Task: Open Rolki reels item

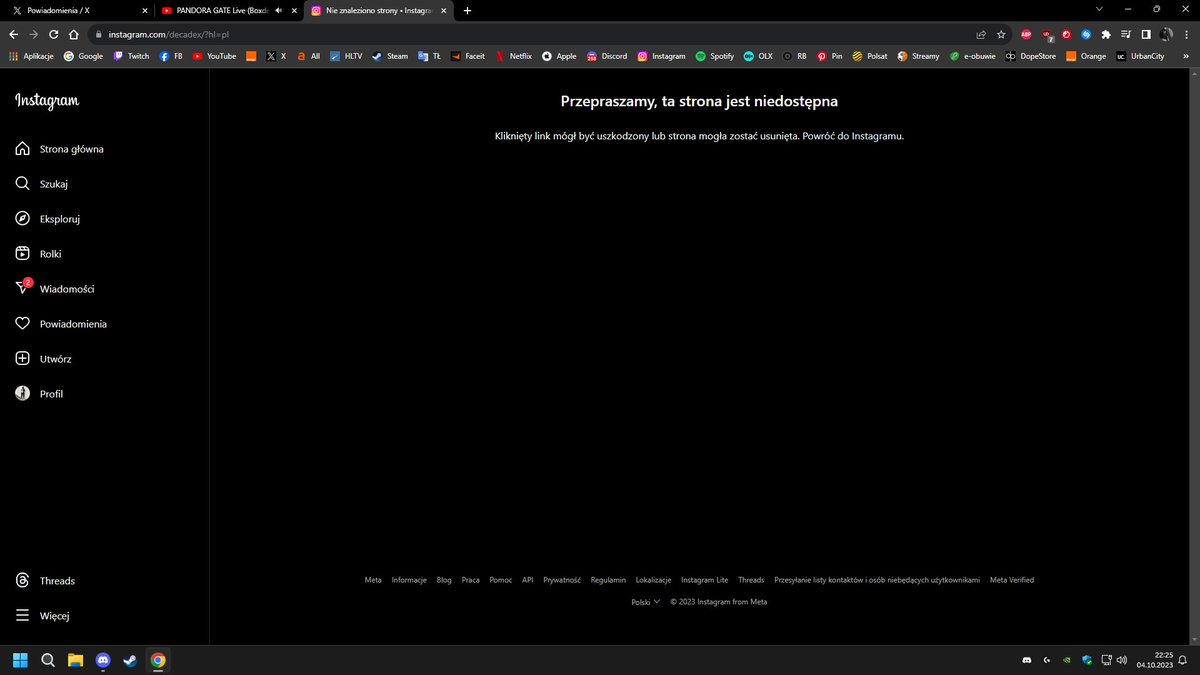Action: click(x=39, y=254)
